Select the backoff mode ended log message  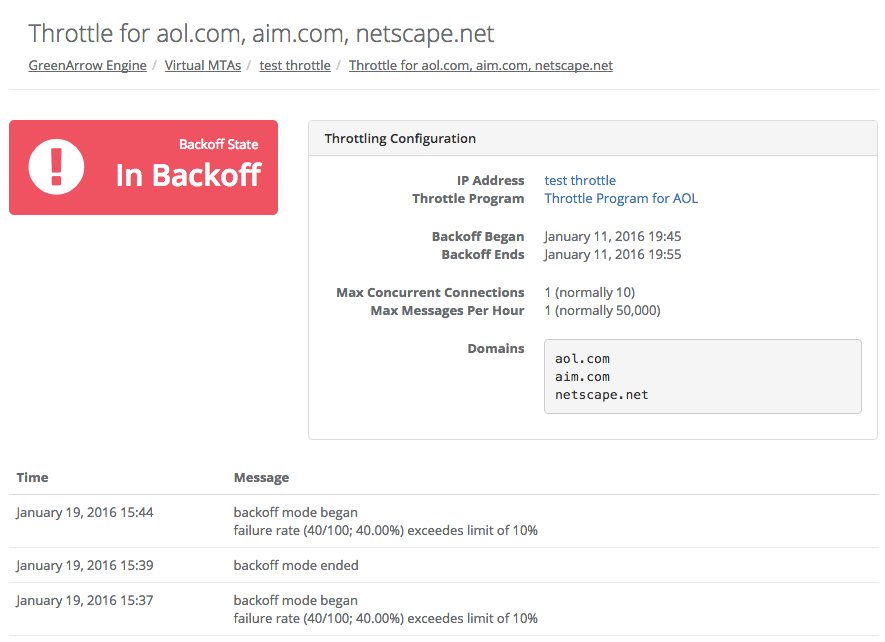[x=296, y=565]
